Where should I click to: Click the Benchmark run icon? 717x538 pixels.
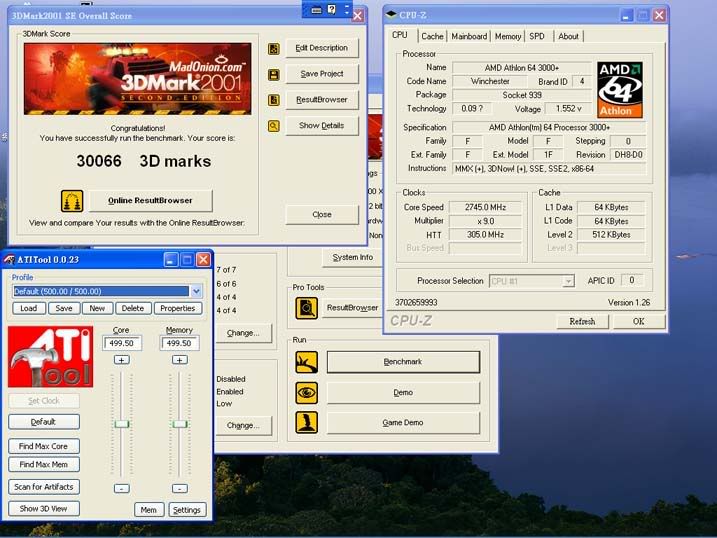coord(307,362)
